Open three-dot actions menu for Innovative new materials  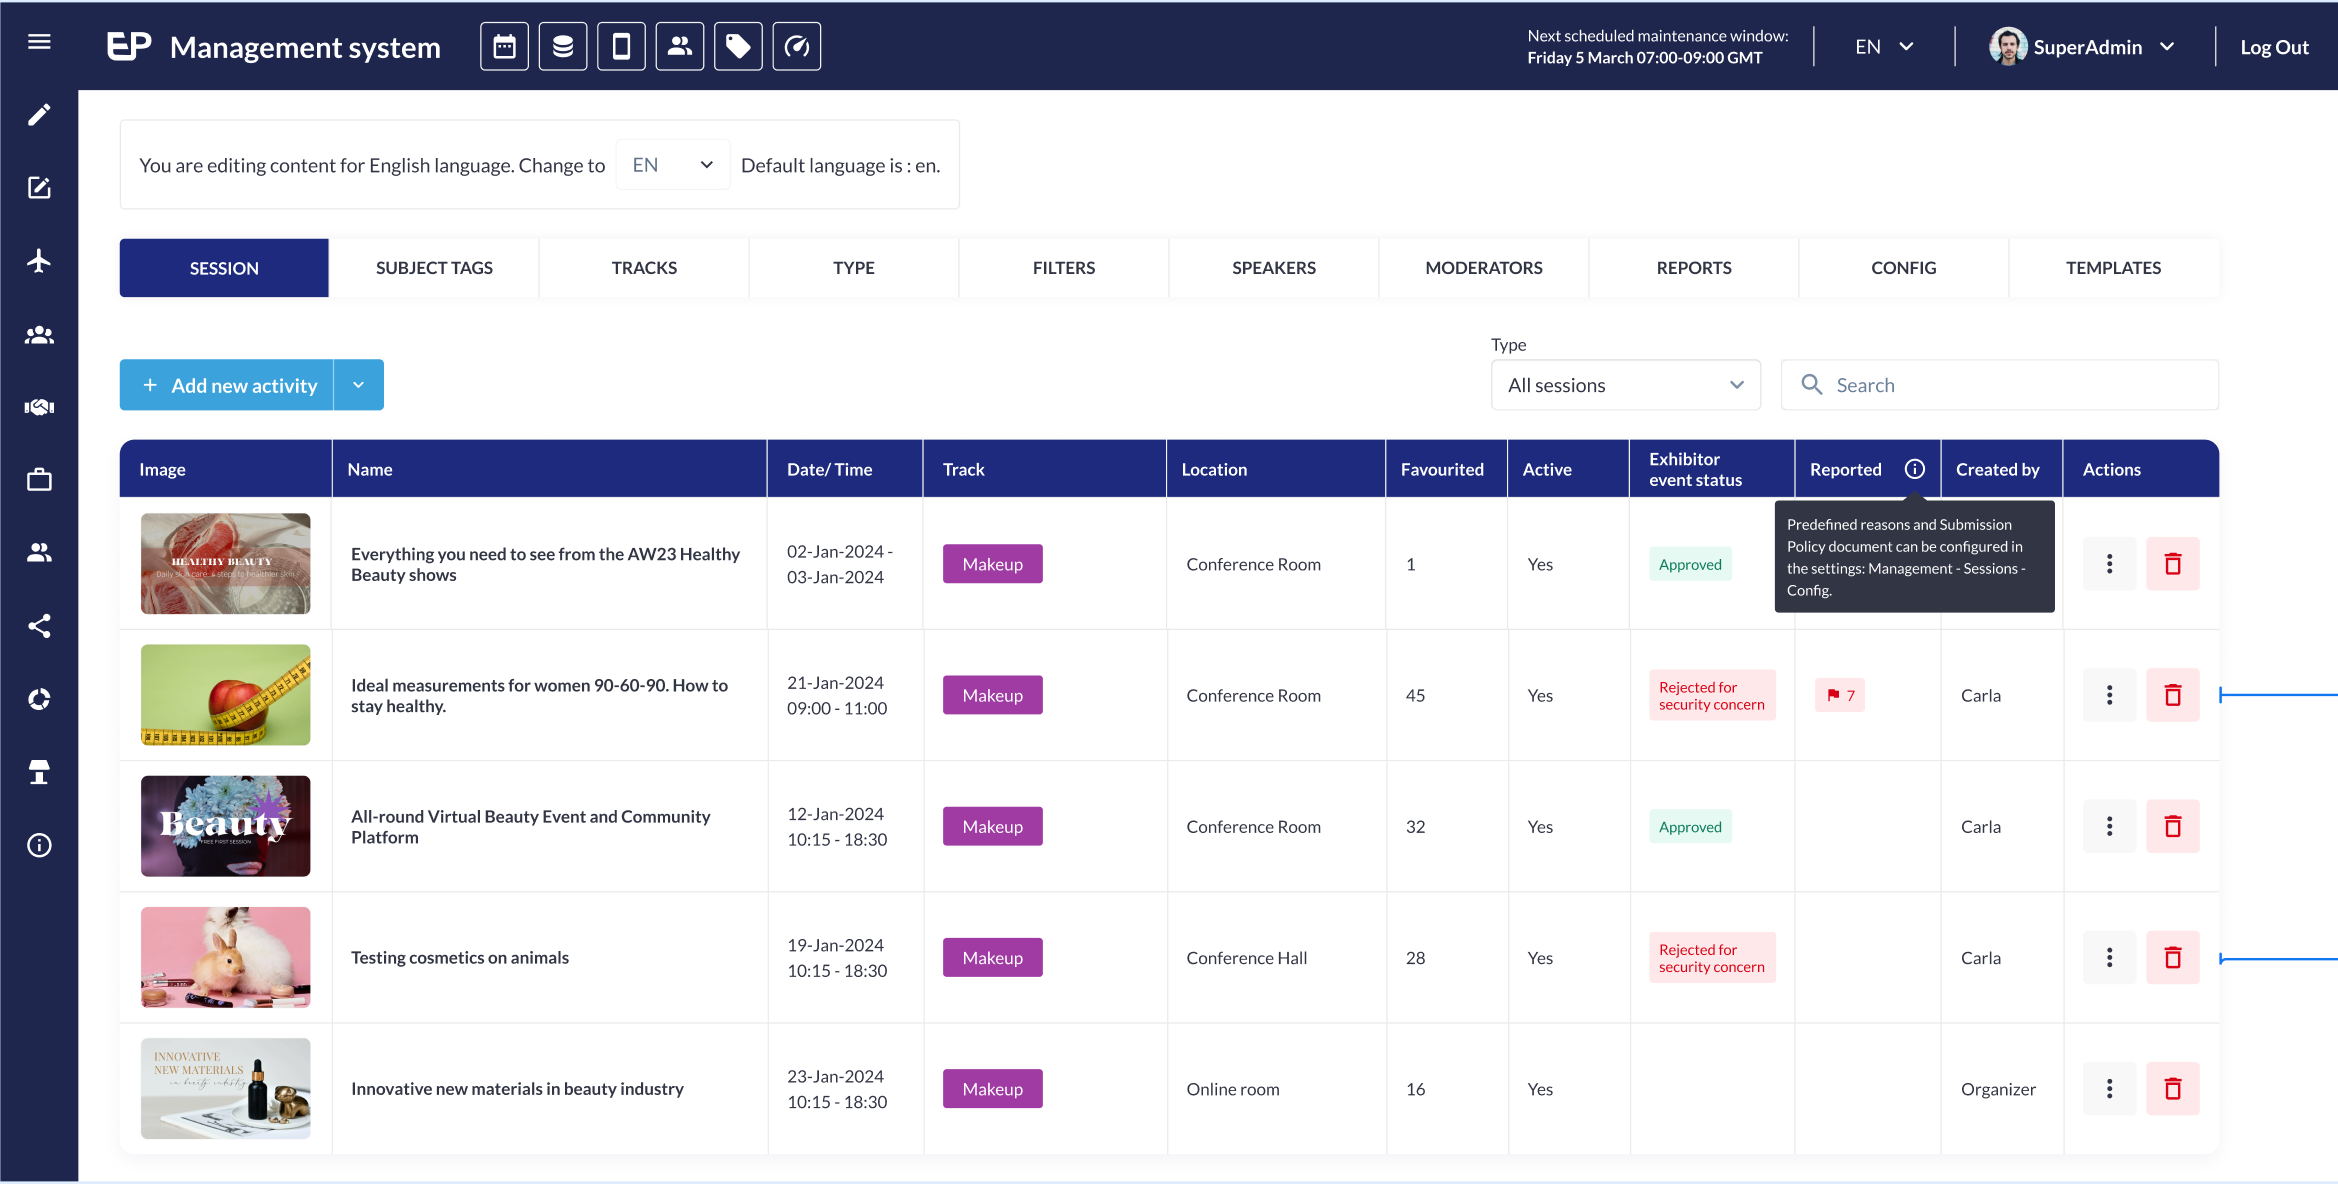point(2109,1089)
